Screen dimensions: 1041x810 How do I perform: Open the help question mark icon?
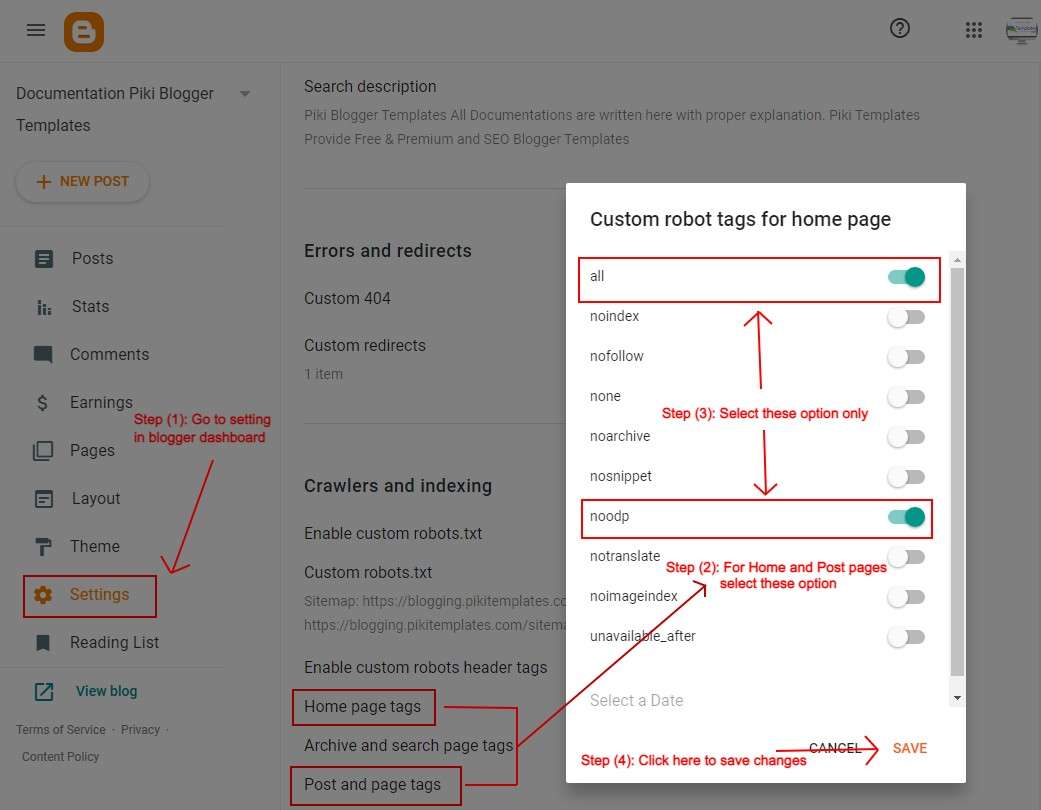click(900, 29)
